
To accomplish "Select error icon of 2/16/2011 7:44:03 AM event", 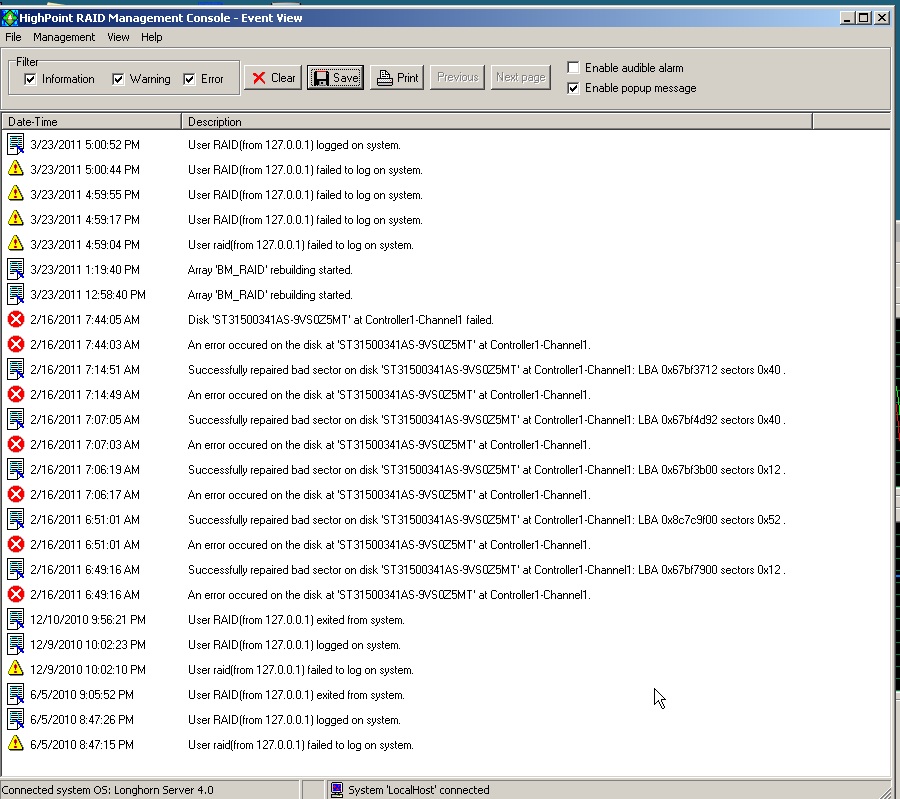I will click(x=15, y=344).
